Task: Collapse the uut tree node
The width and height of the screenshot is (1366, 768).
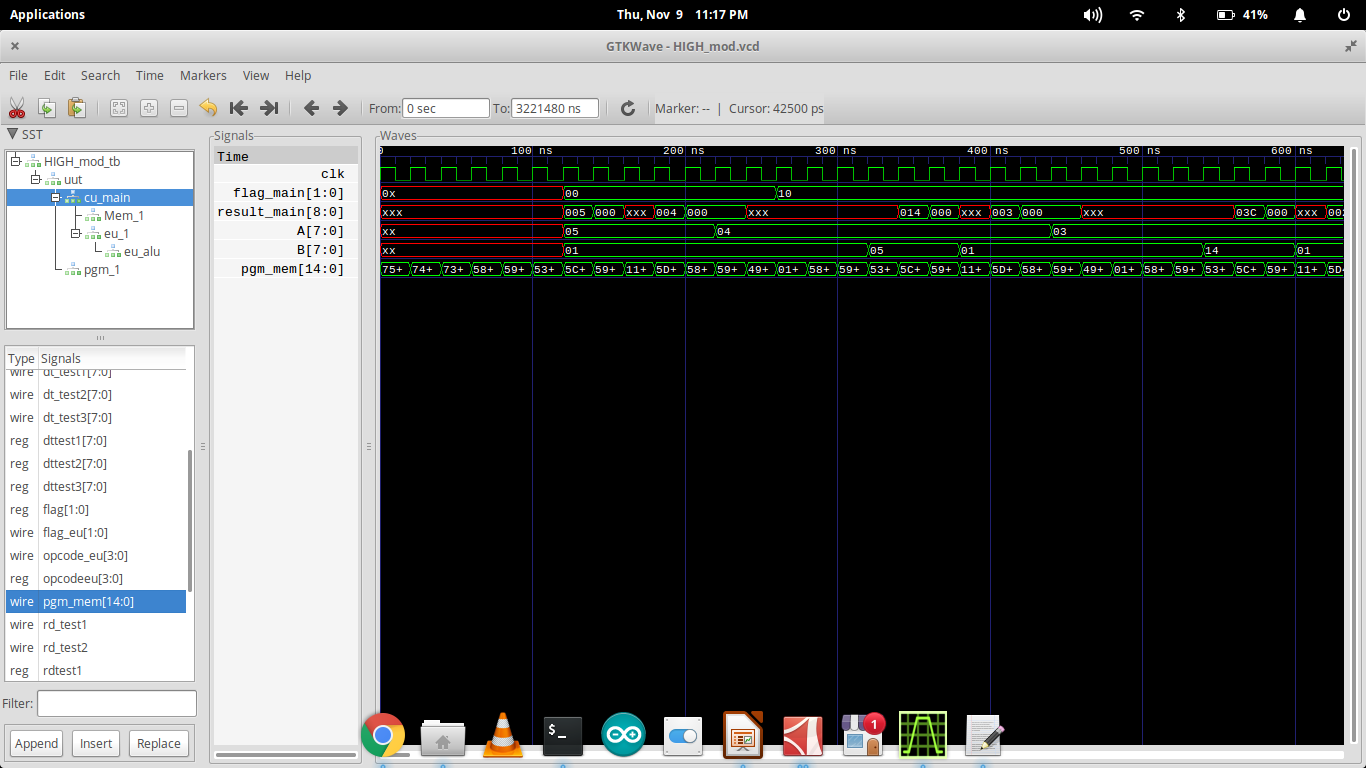Action: click(x=35, y=178)
